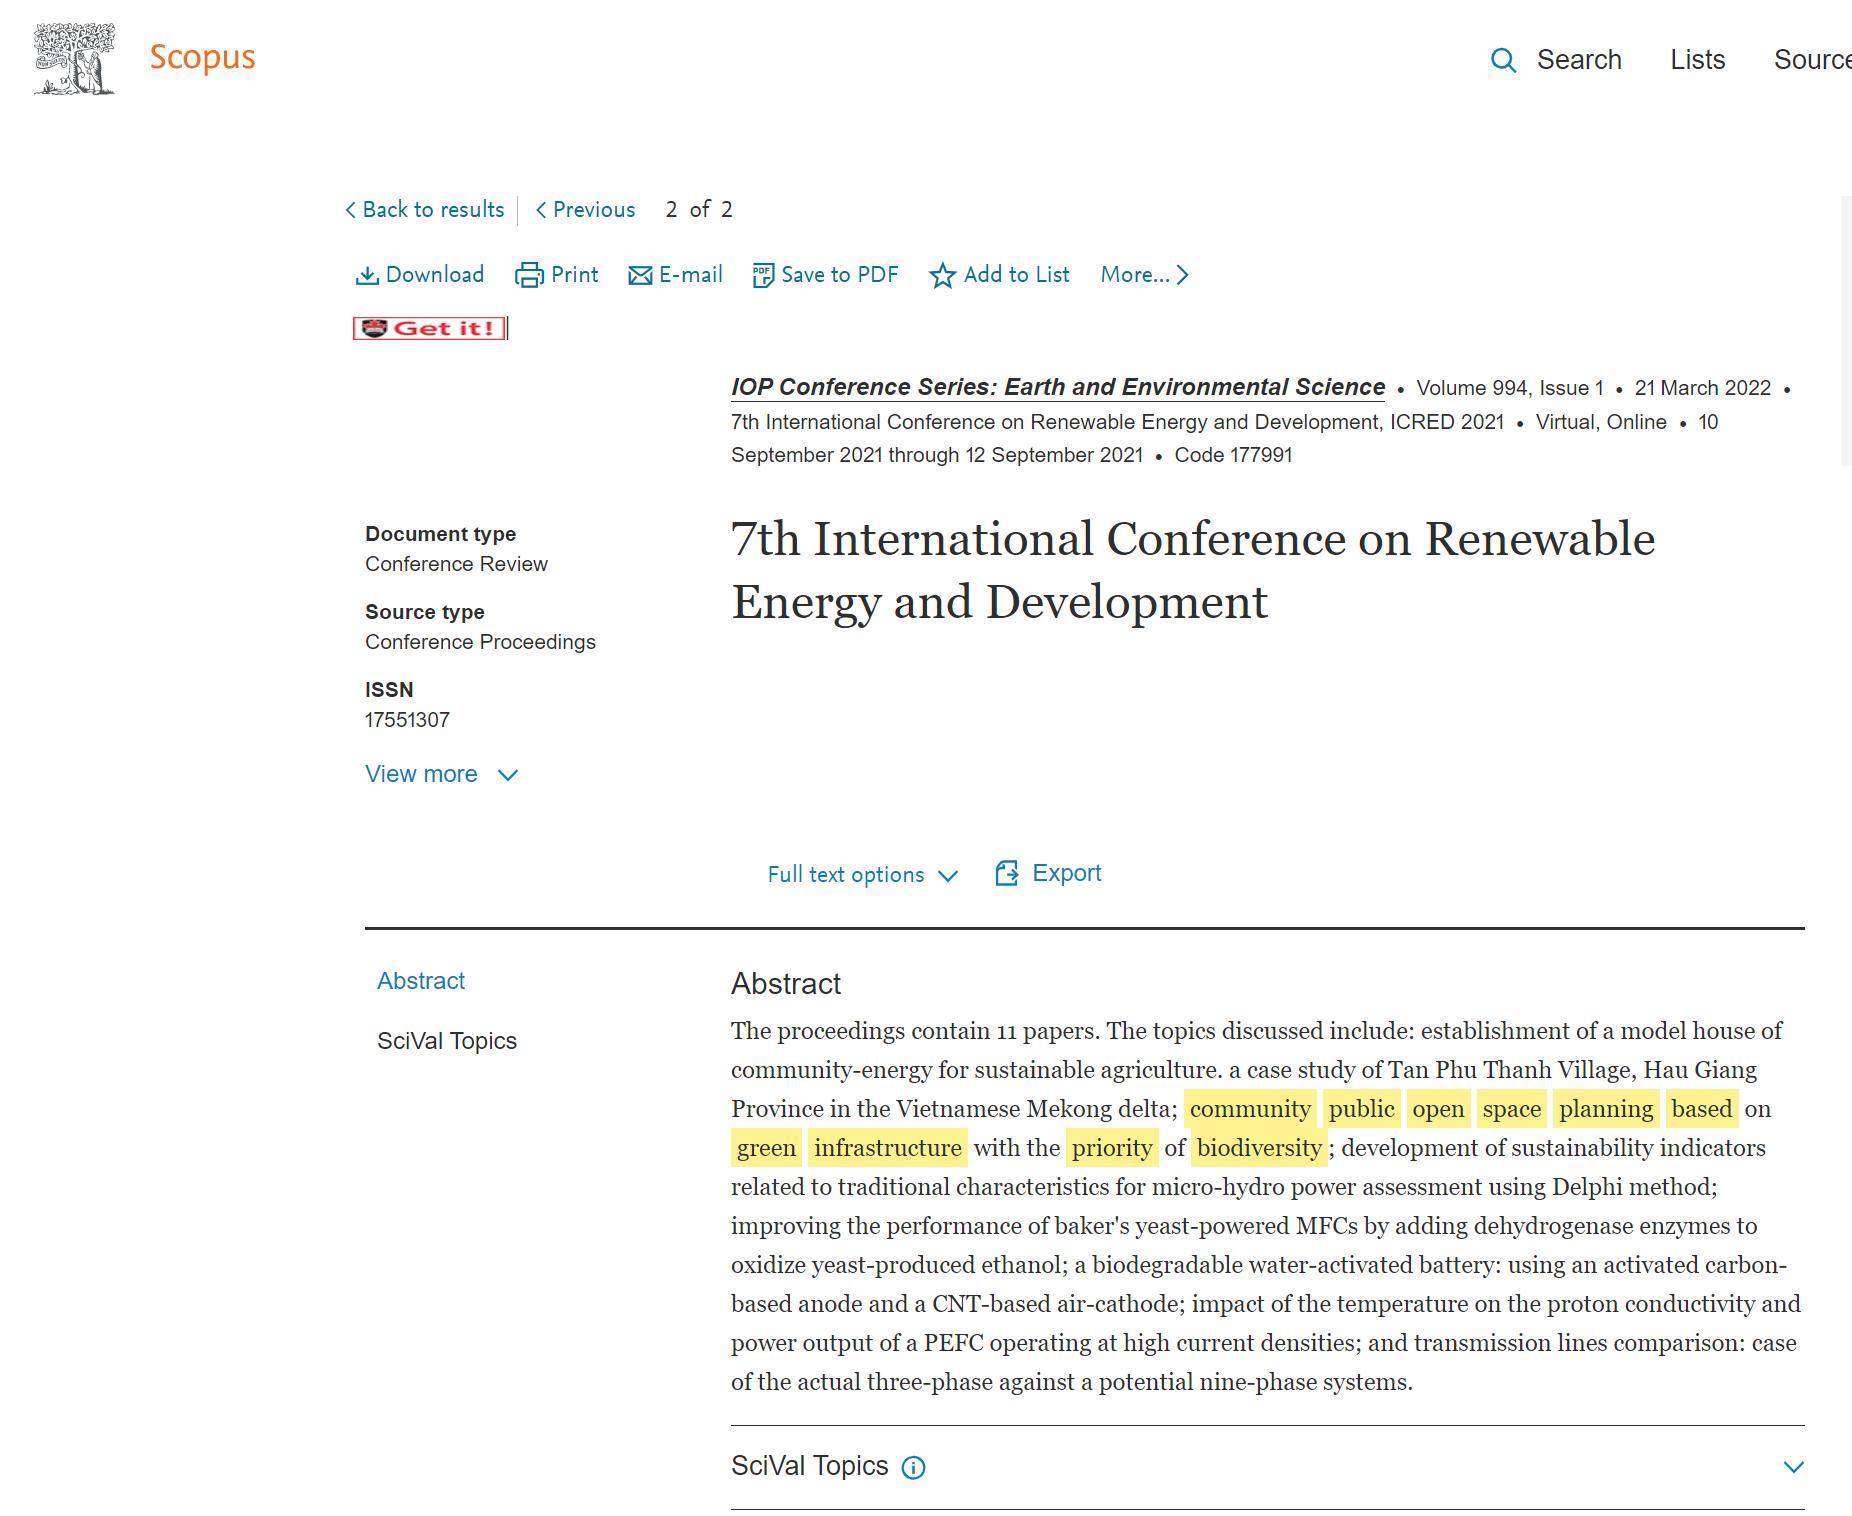Viewport: 1852px width, 1516px height.
Task: Click the ISSN value 17551307
Action: coord(407,720)
